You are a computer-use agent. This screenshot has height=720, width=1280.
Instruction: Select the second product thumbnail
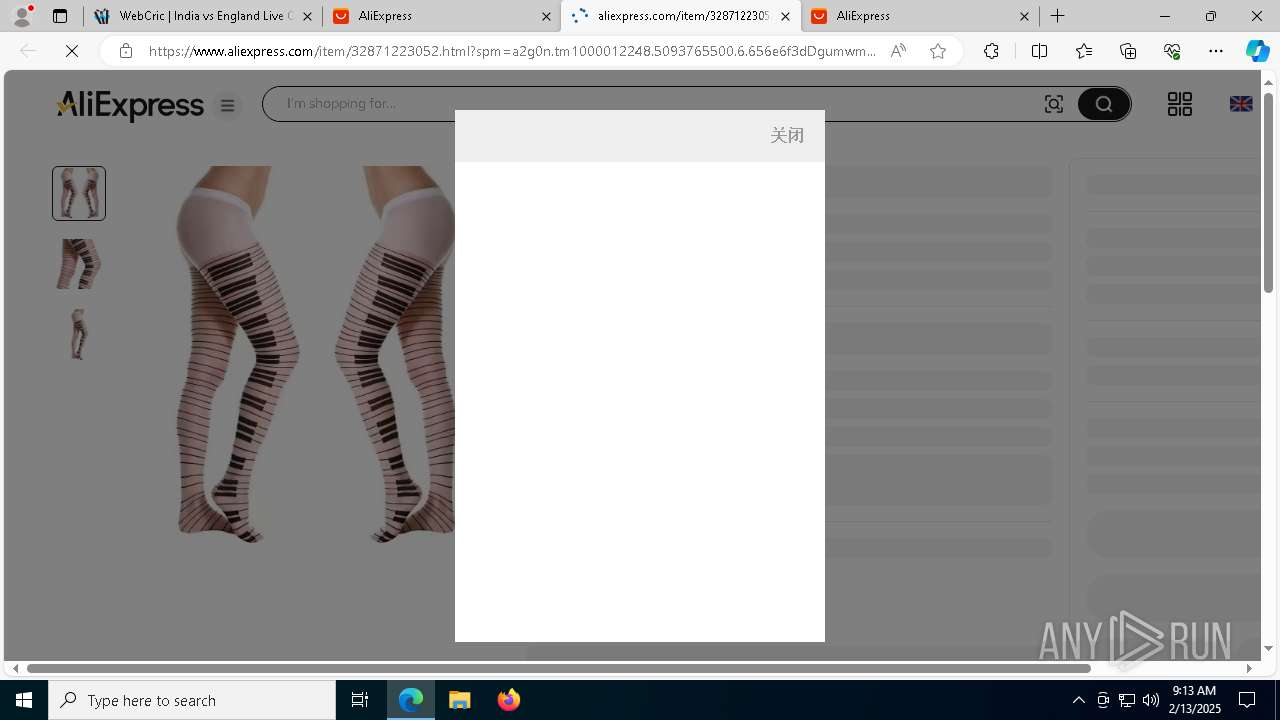tap(79, 264)
